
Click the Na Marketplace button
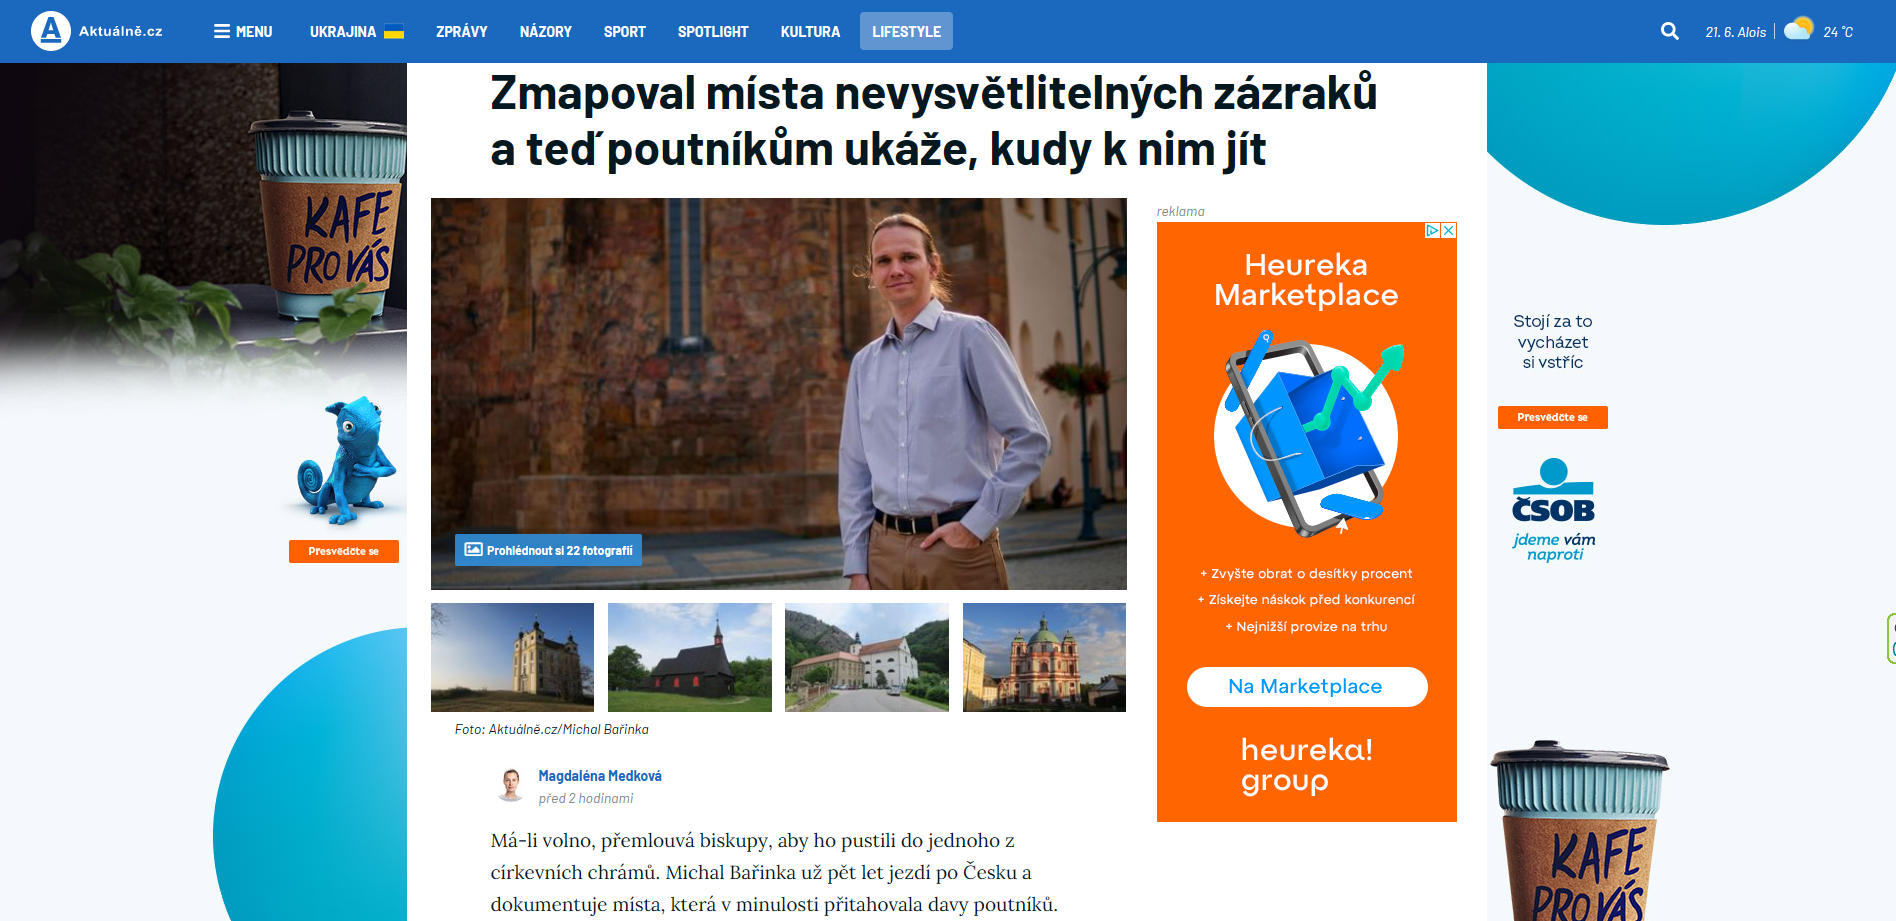coord(1307,687)
